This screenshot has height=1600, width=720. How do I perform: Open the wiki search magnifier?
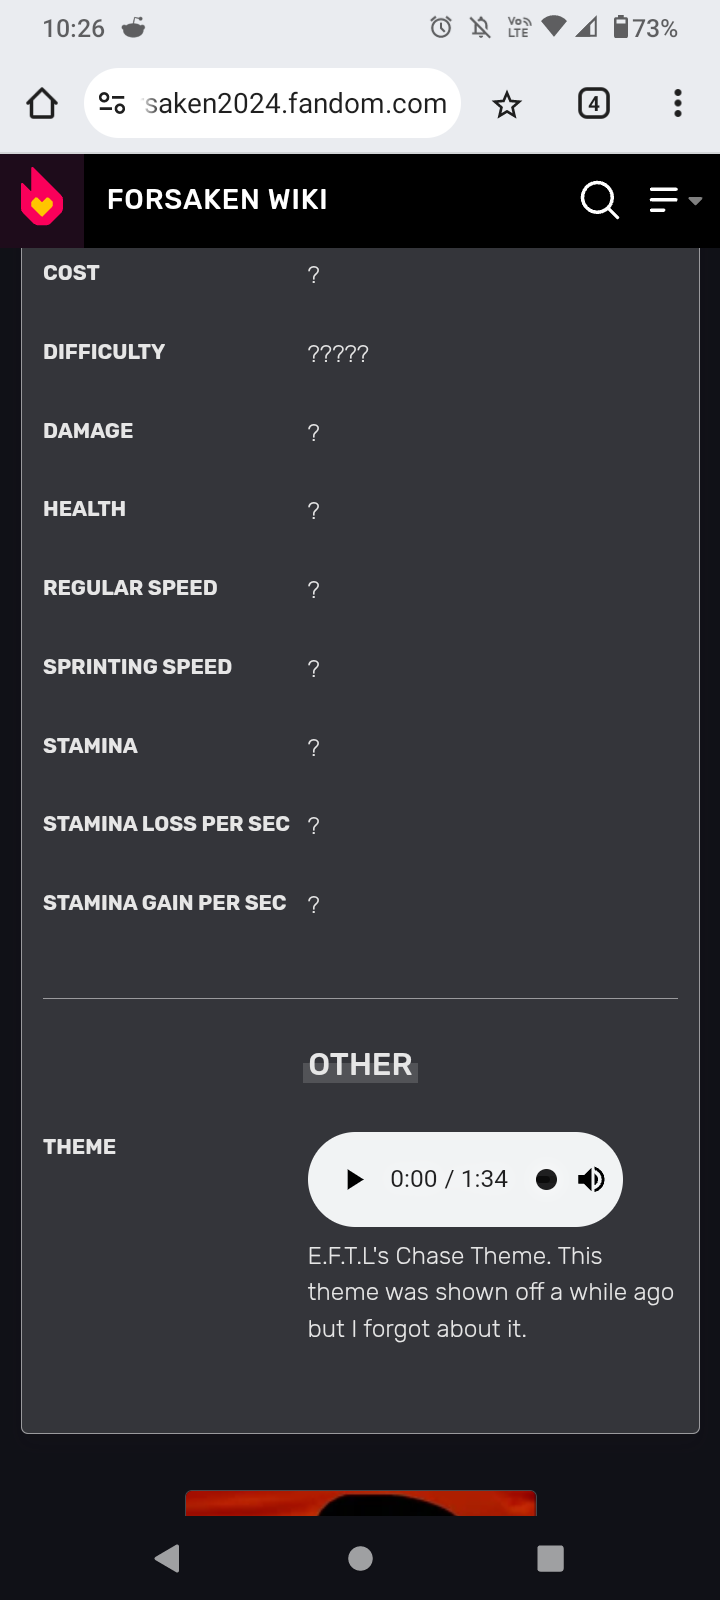pos(599,200)
